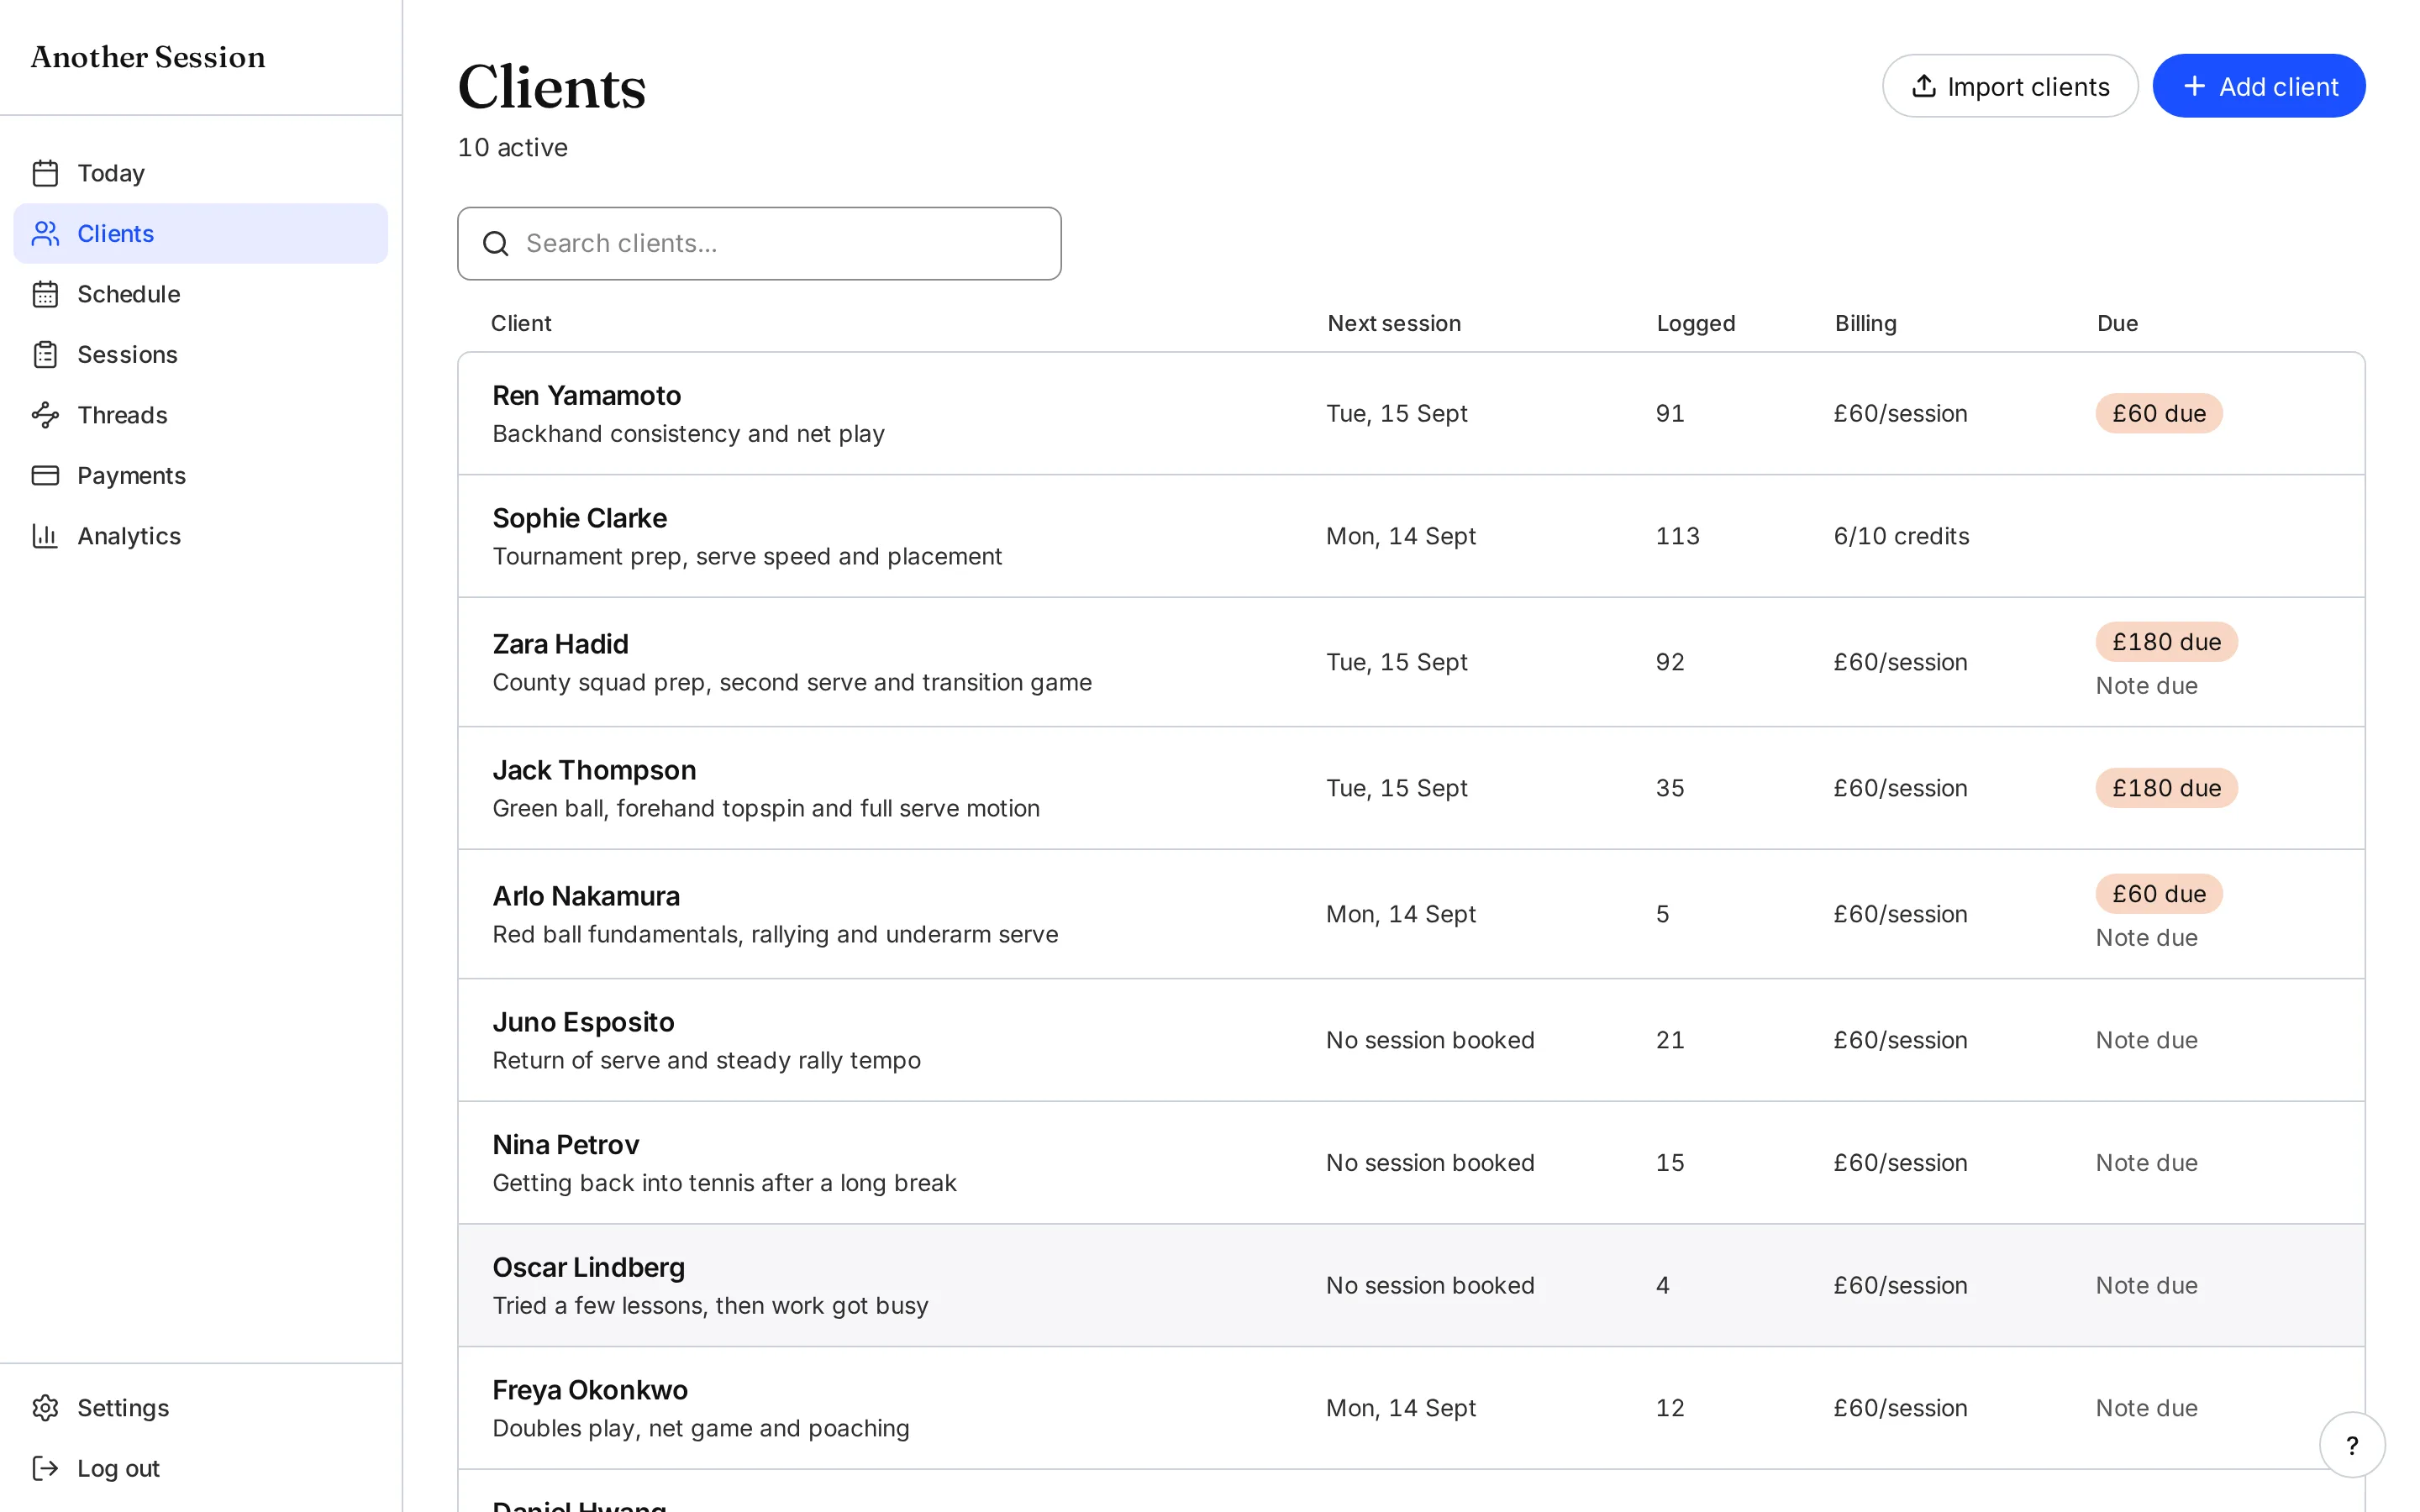Open Sophie Clarke's client record

coord(1411,536)
